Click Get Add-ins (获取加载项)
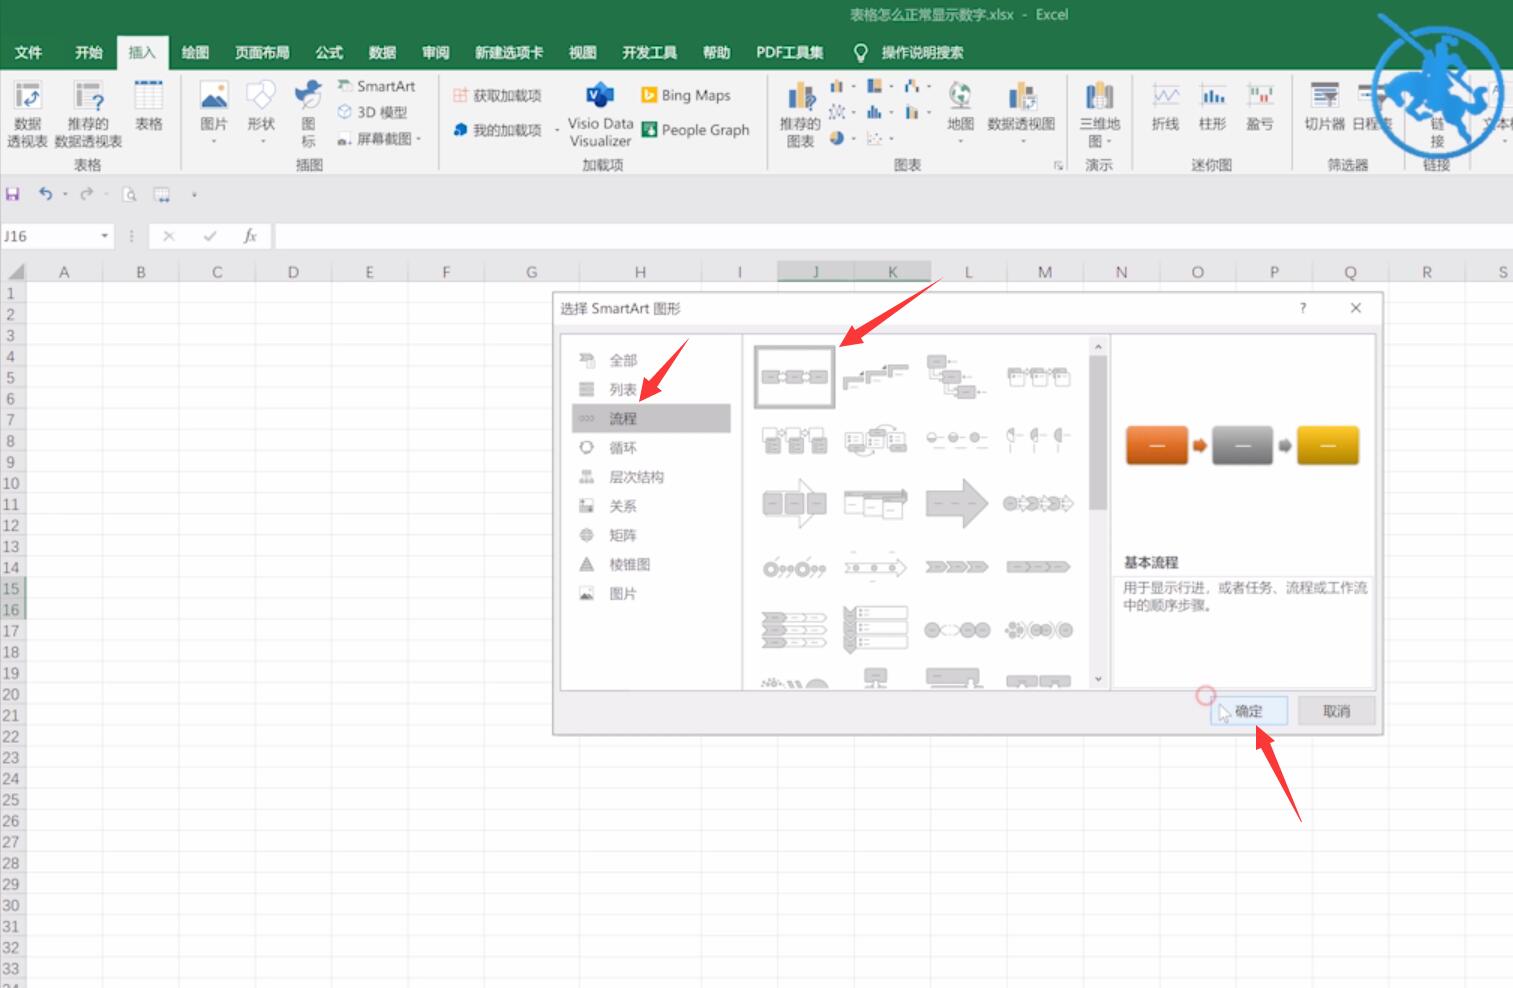Viewport: 1513px width, 988px height. click(497, 95)
